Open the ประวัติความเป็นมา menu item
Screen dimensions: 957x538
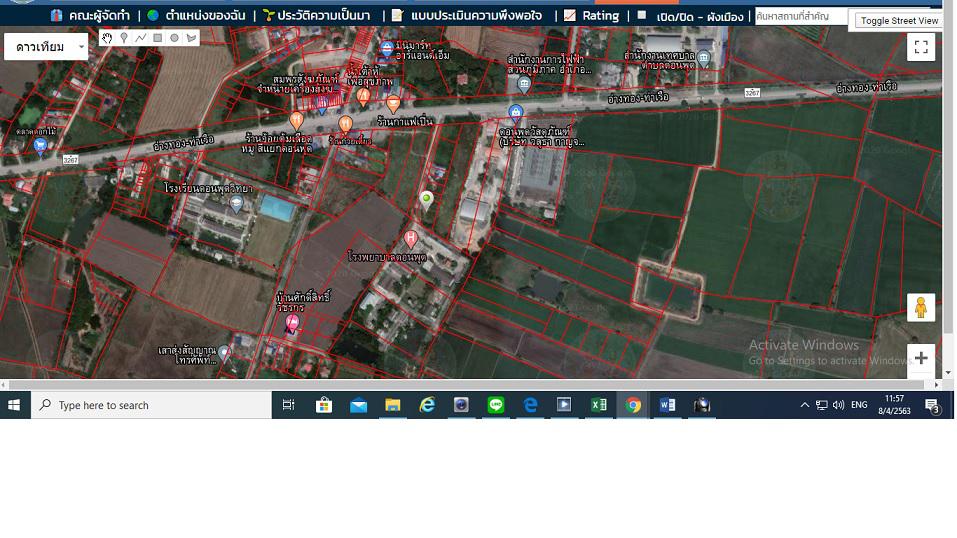click(317, 15)
